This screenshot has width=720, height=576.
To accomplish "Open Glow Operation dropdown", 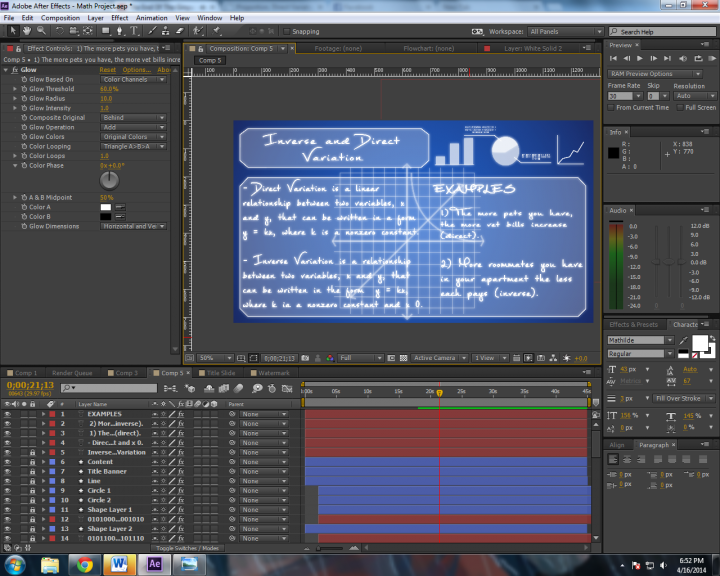I will 133,127.
